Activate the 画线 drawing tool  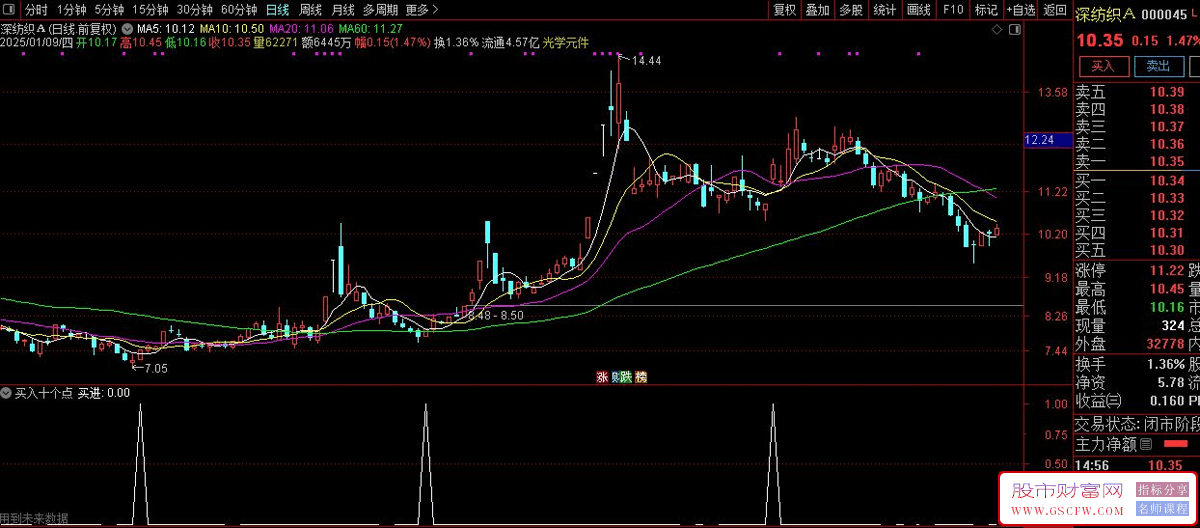pyautogui.click(x=918, y=10)
